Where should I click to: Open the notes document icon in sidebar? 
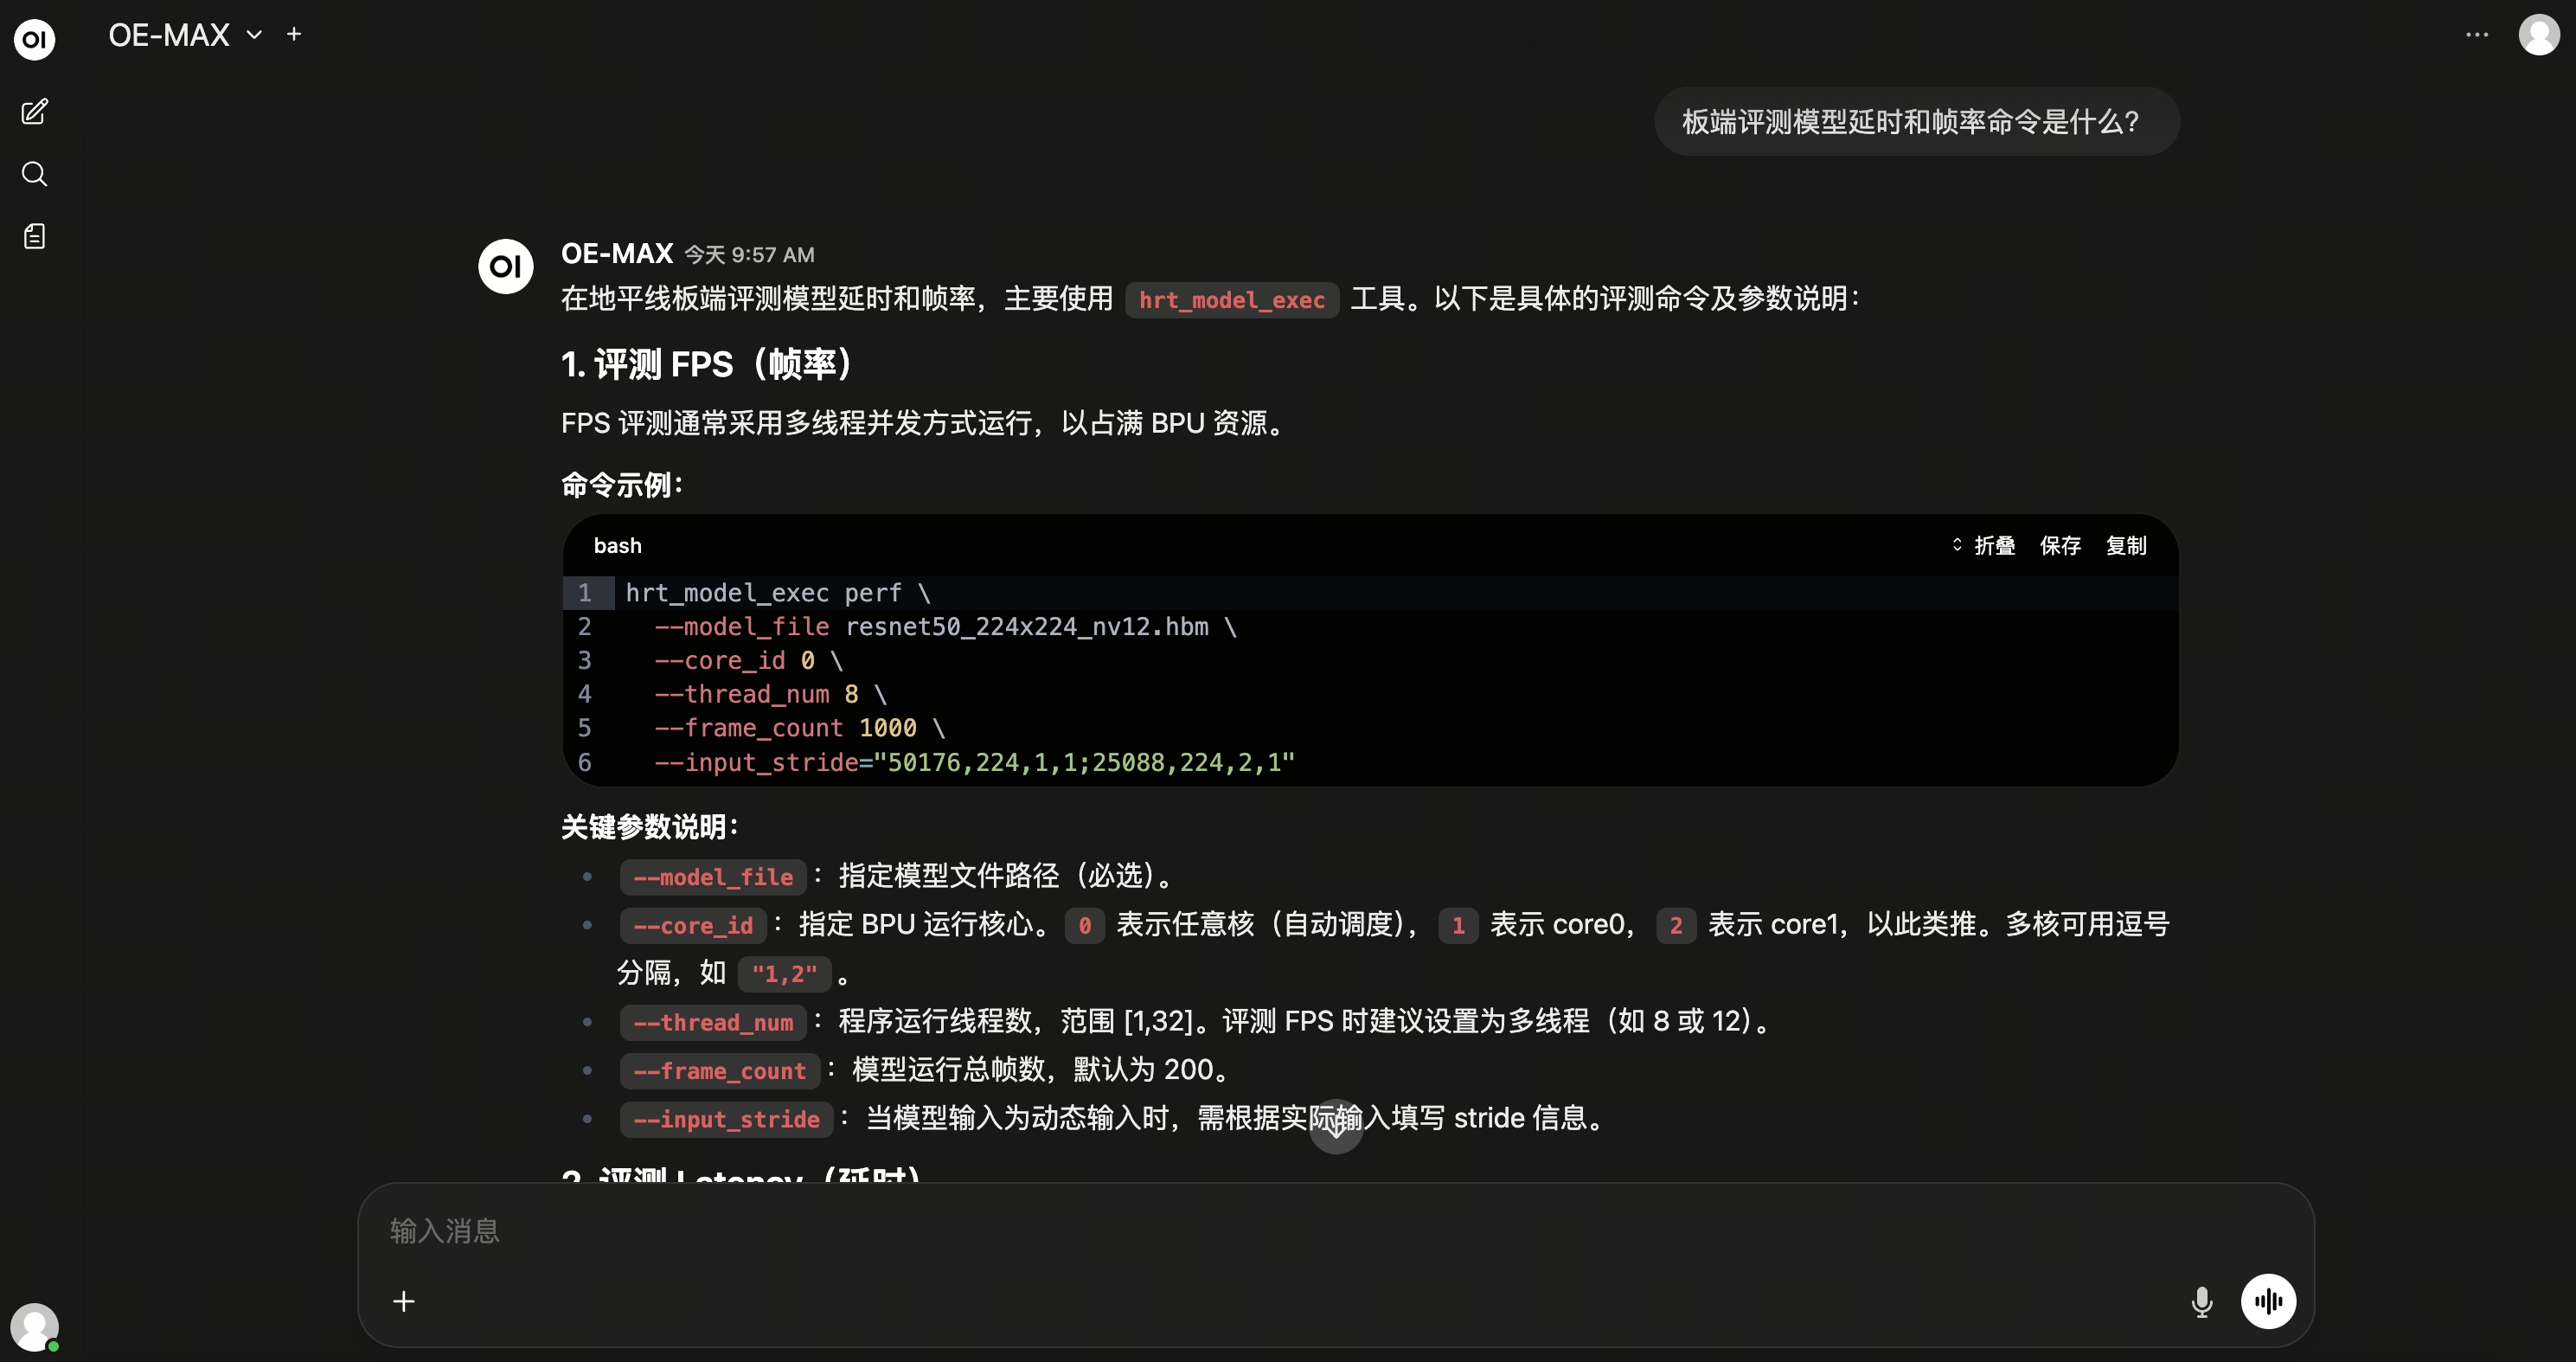click(x=34, y=236)
